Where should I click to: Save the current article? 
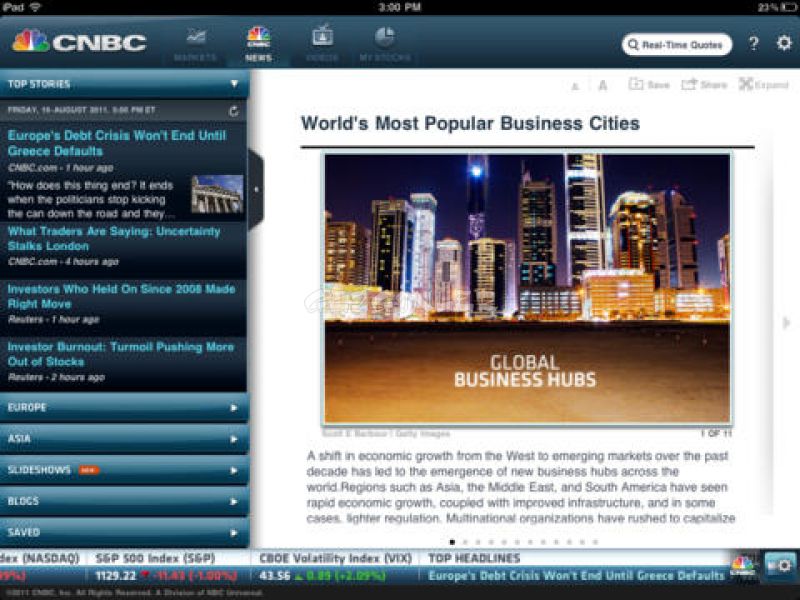click(x=649, y=85)
